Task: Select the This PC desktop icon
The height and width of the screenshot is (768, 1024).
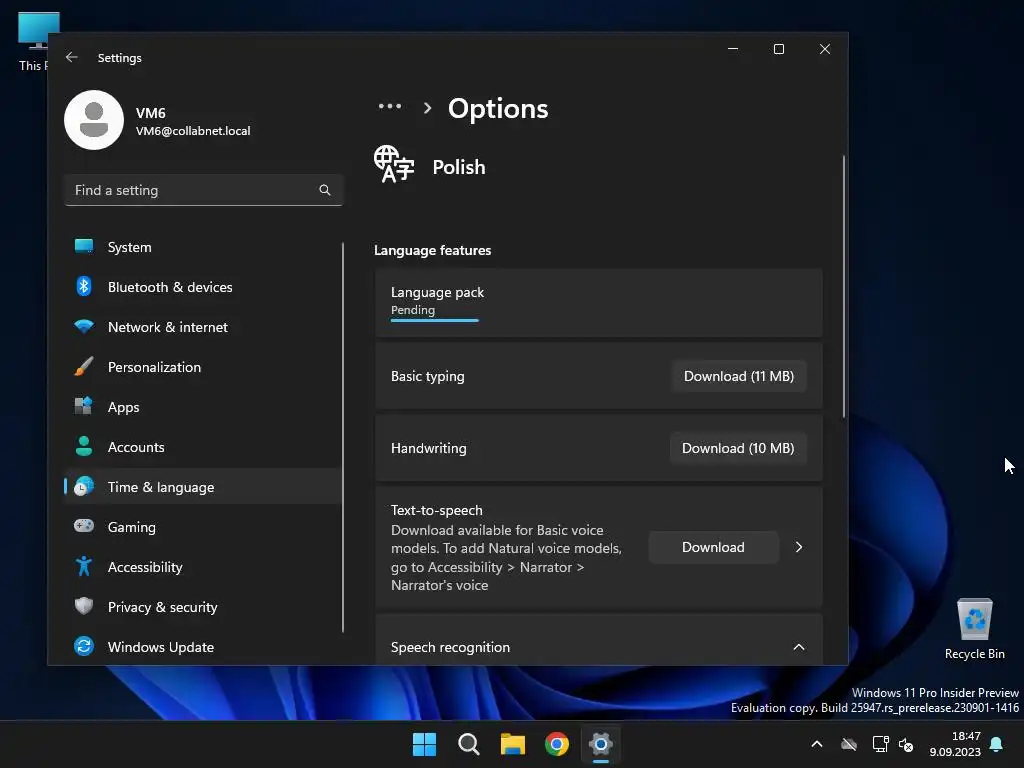Action: click(33, 40)
